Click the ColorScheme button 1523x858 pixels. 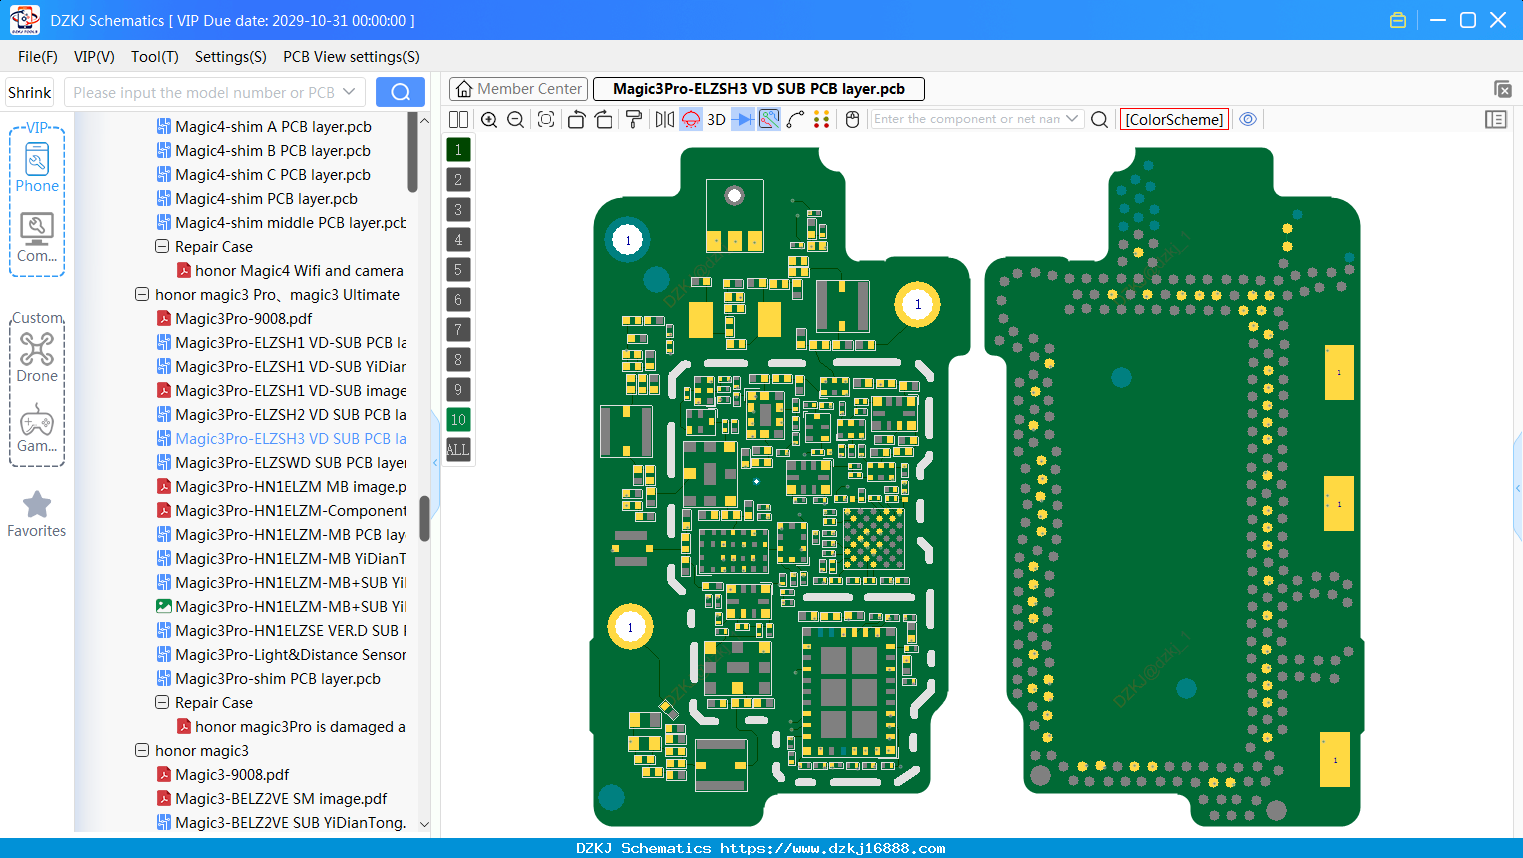(1174, 119)
